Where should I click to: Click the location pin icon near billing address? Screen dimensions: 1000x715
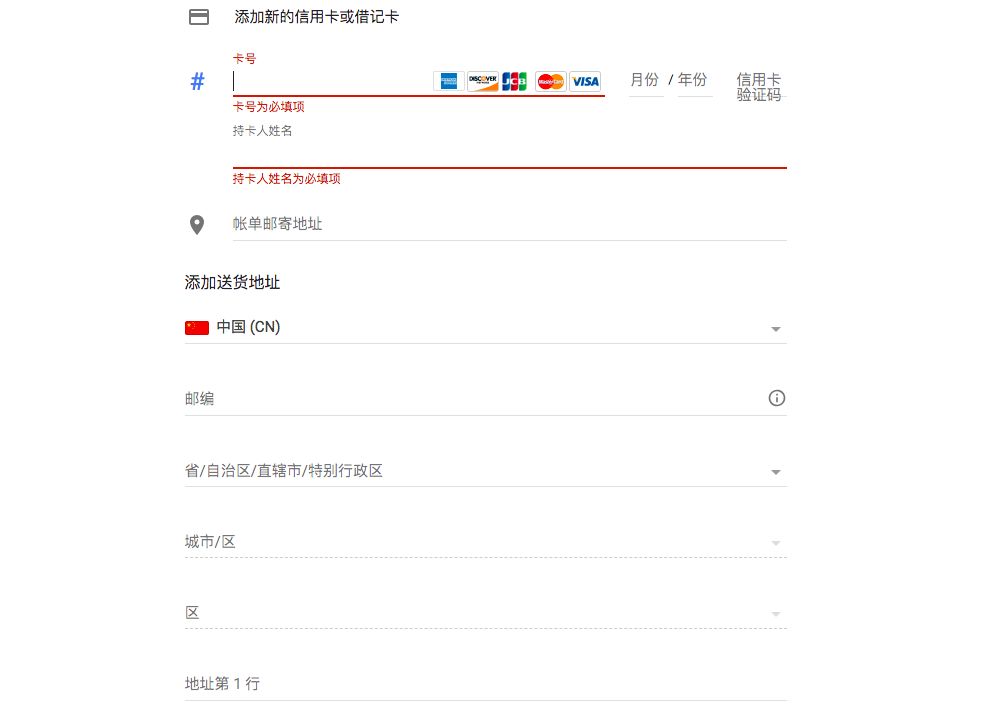tap(196, 225)
